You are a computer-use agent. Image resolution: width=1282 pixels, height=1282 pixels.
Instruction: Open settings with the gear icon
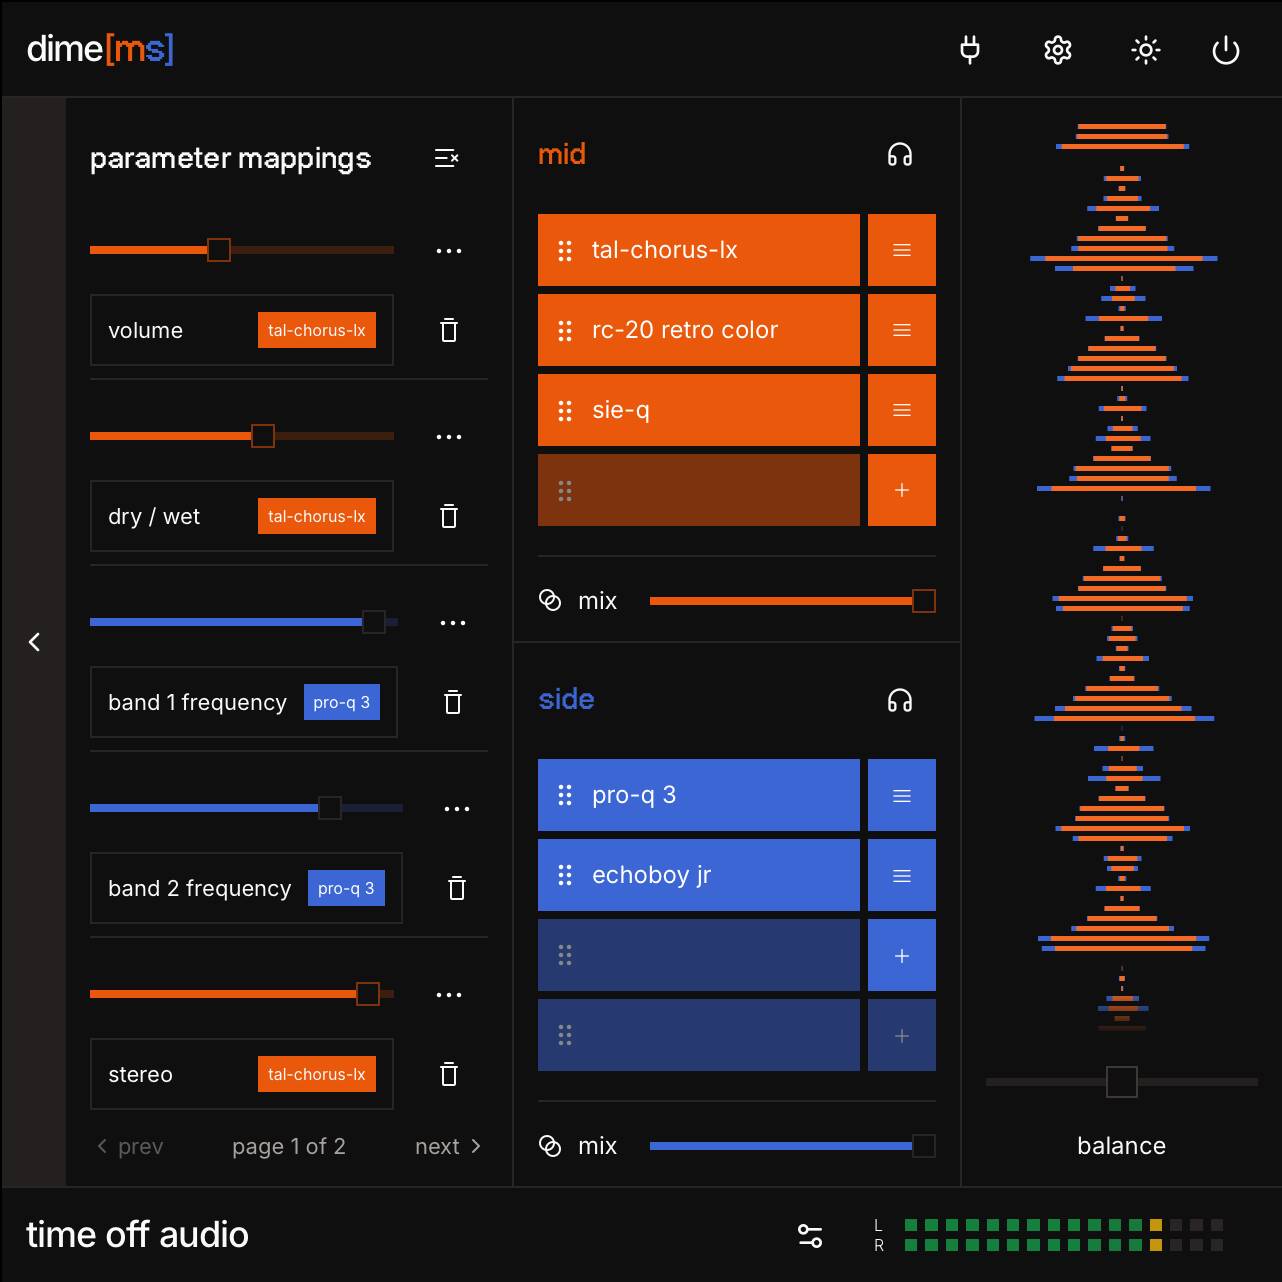1057,50
